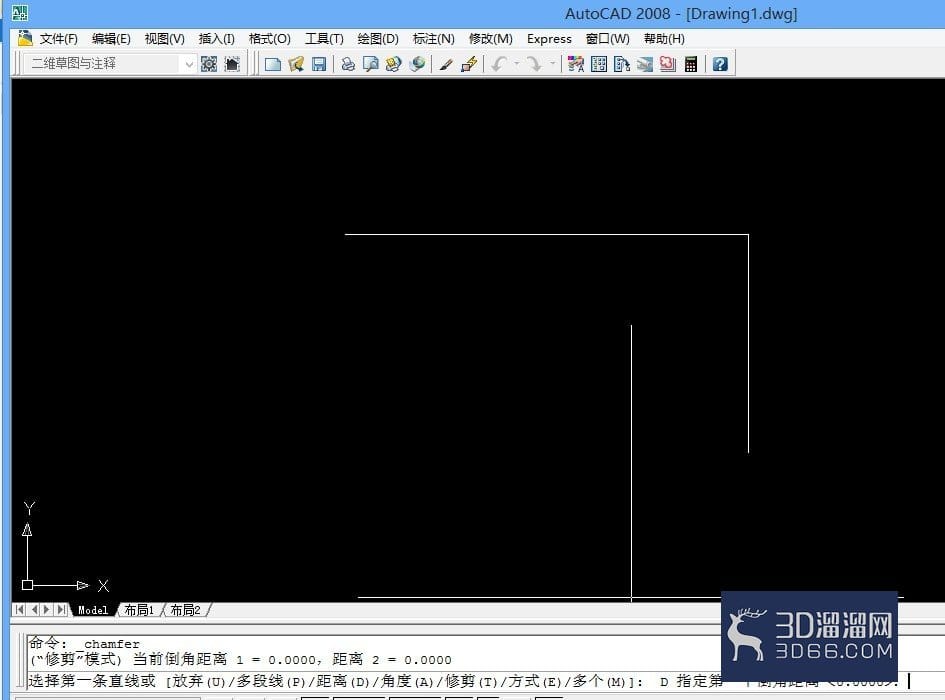Click the Markup Set Manager icon
Viewport: 945px width, 700px height.
[x=668, y=64]
